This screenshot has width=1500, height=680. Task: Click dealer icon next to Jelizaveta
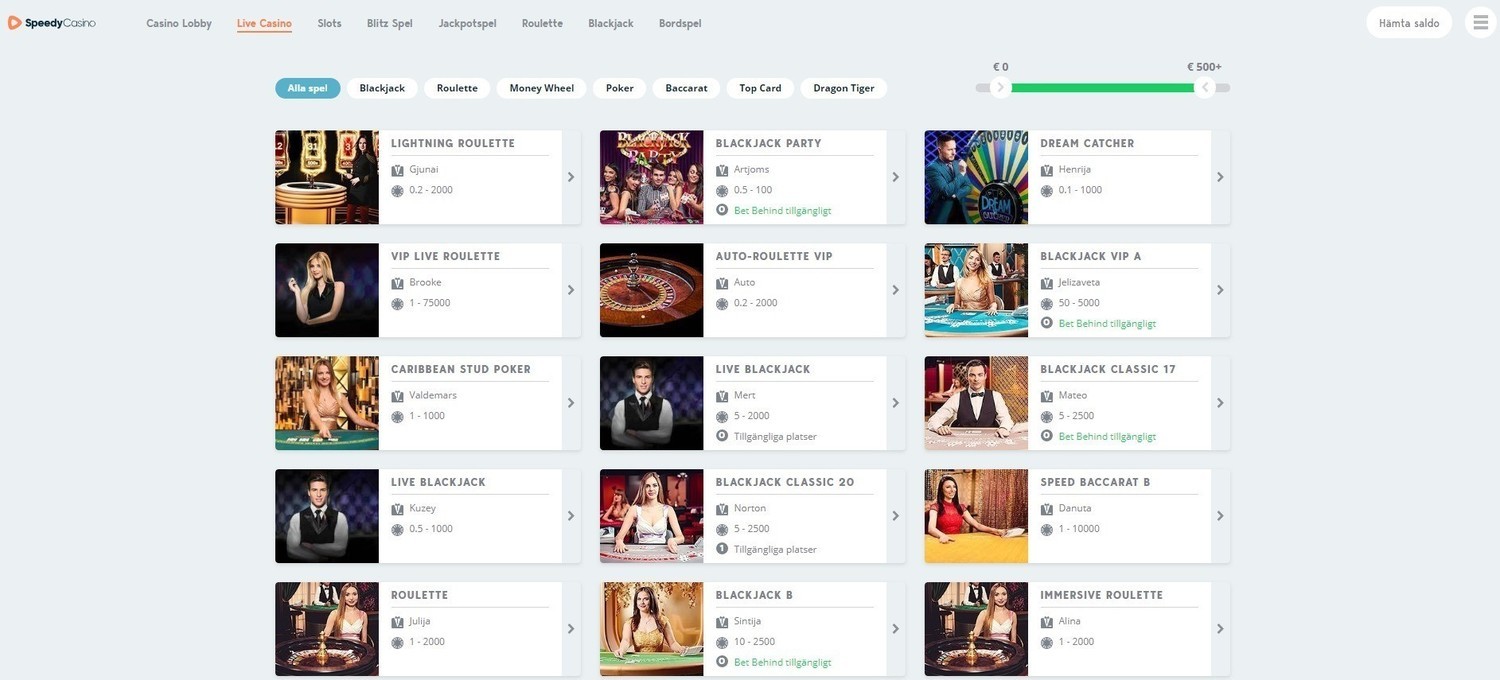pyautogui.click(x=1047, y=283)
